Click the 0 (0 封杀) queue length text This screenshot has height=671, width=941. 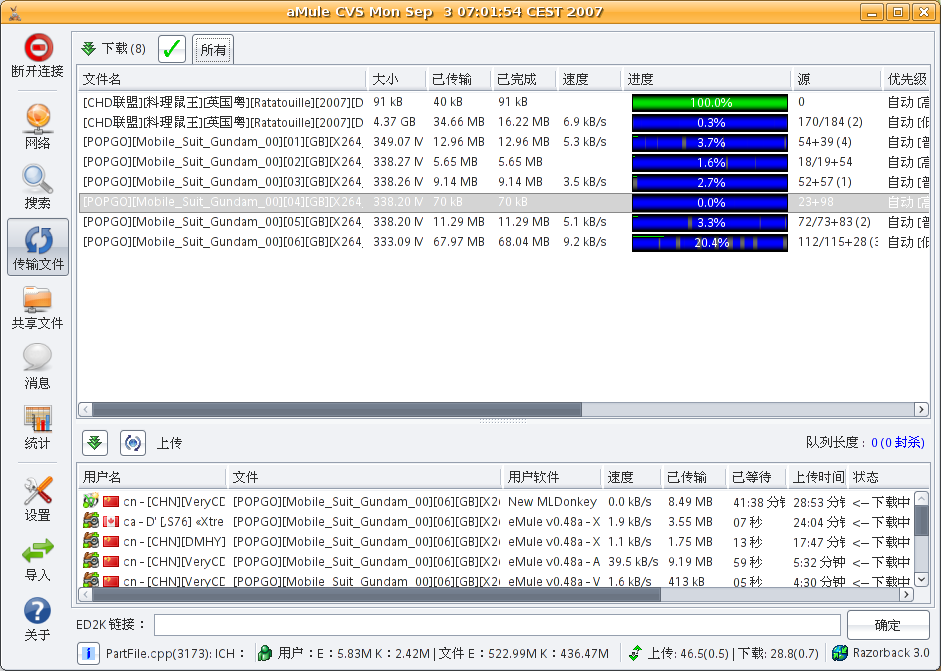coord(898,443)
